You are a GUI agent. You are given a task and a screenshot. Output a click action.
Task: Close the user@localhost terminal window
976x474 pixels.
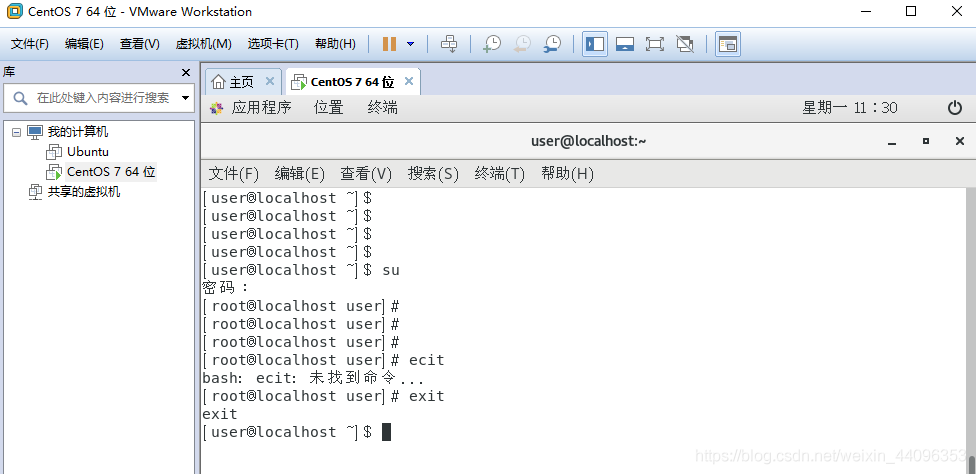[x=960, y=141]
